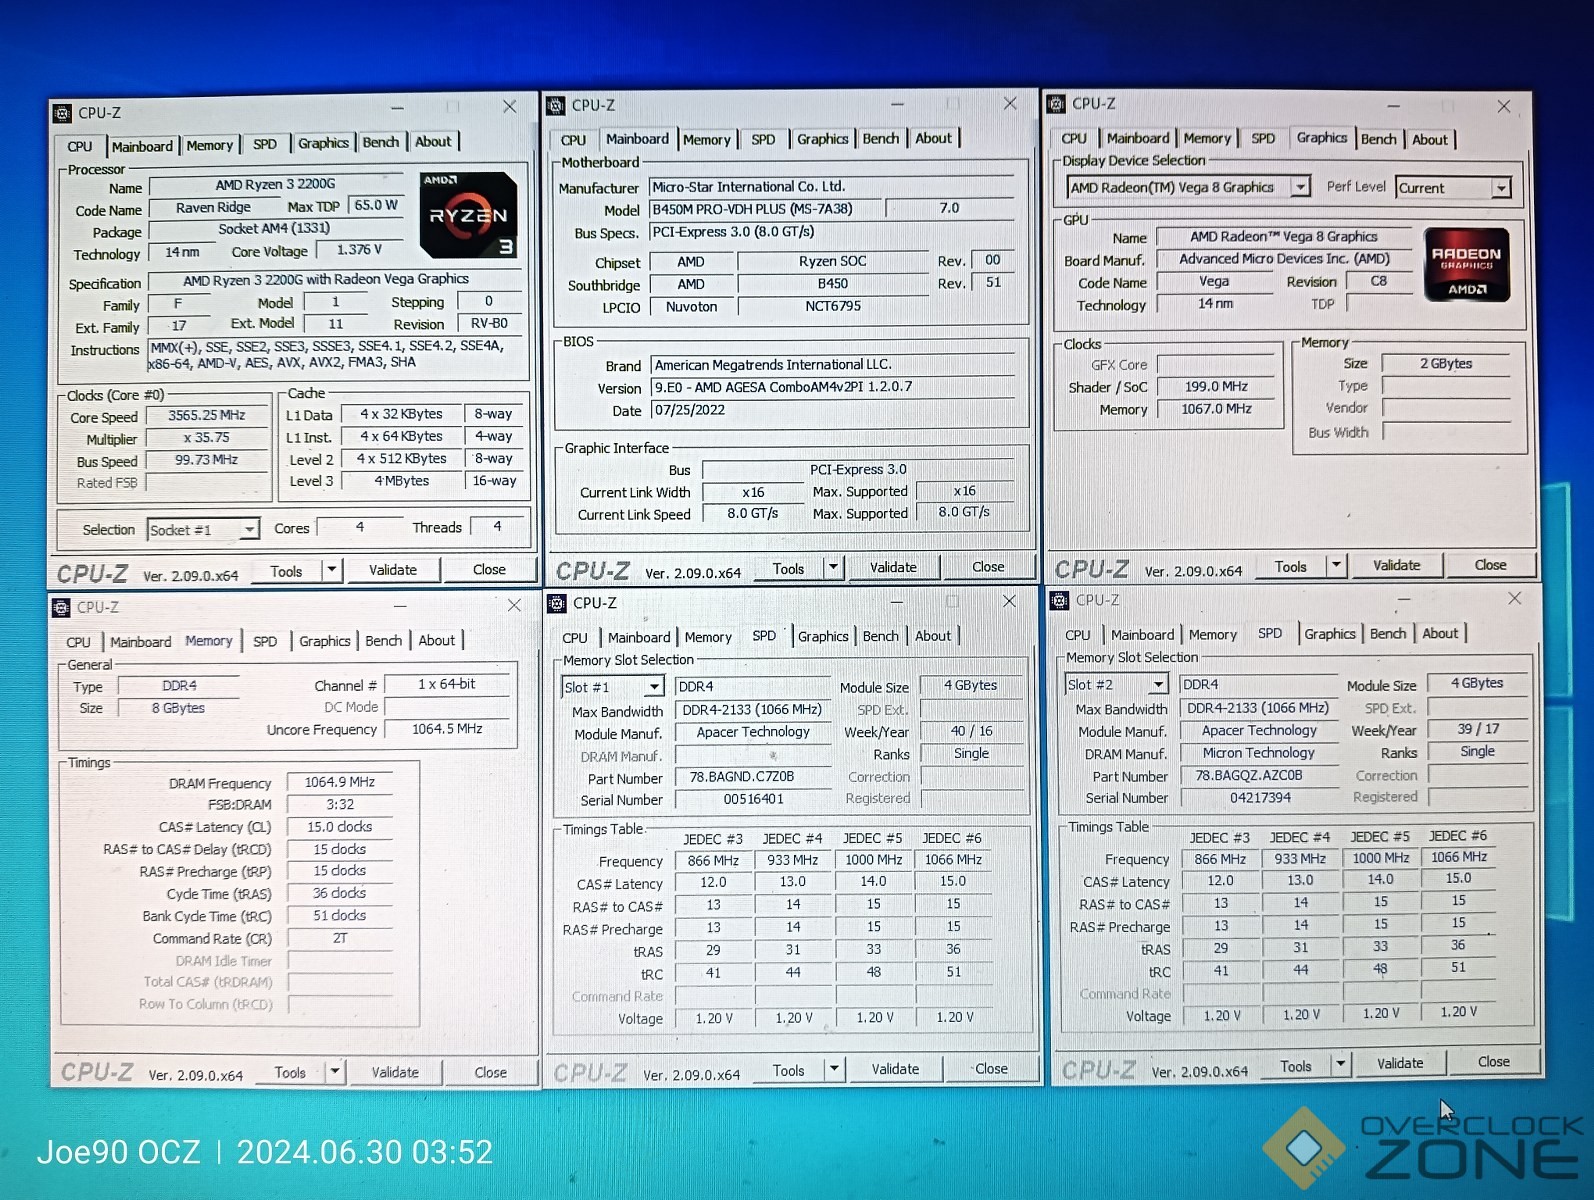The image size is (1594, 1200).
Task: Select the Graphics tab in the Slot #1 window
Action: [823, 636]
